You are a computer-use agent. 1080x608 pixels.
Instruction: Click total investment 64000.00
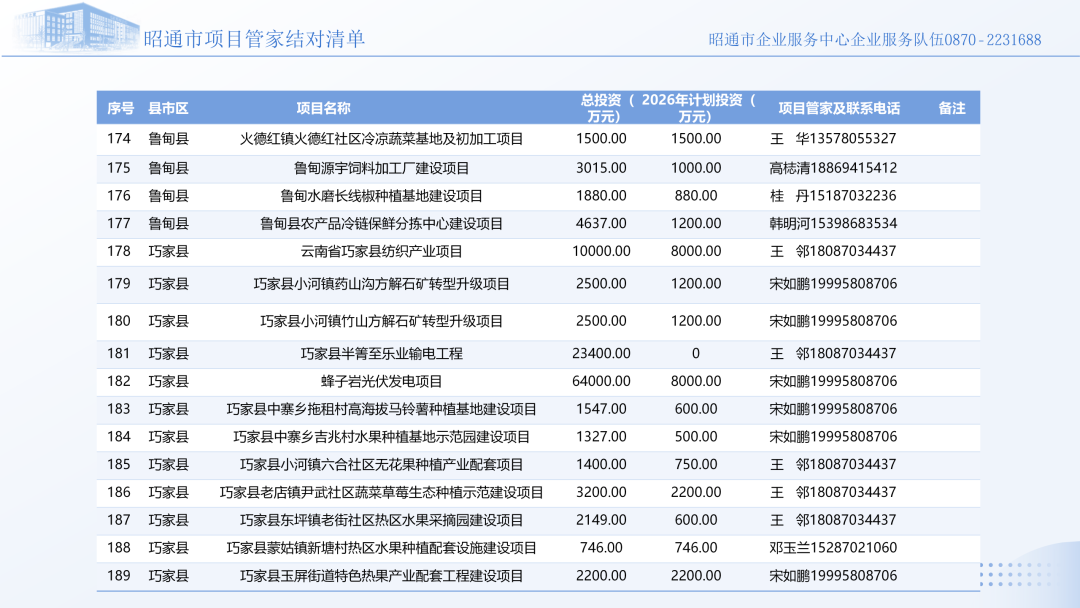pos(601,381)
